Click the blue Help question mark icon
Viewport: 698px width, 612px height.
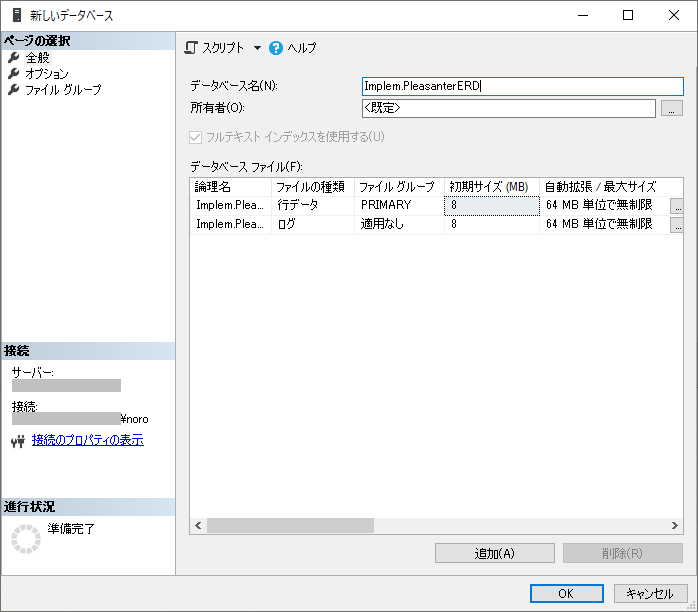pos(276,48)
